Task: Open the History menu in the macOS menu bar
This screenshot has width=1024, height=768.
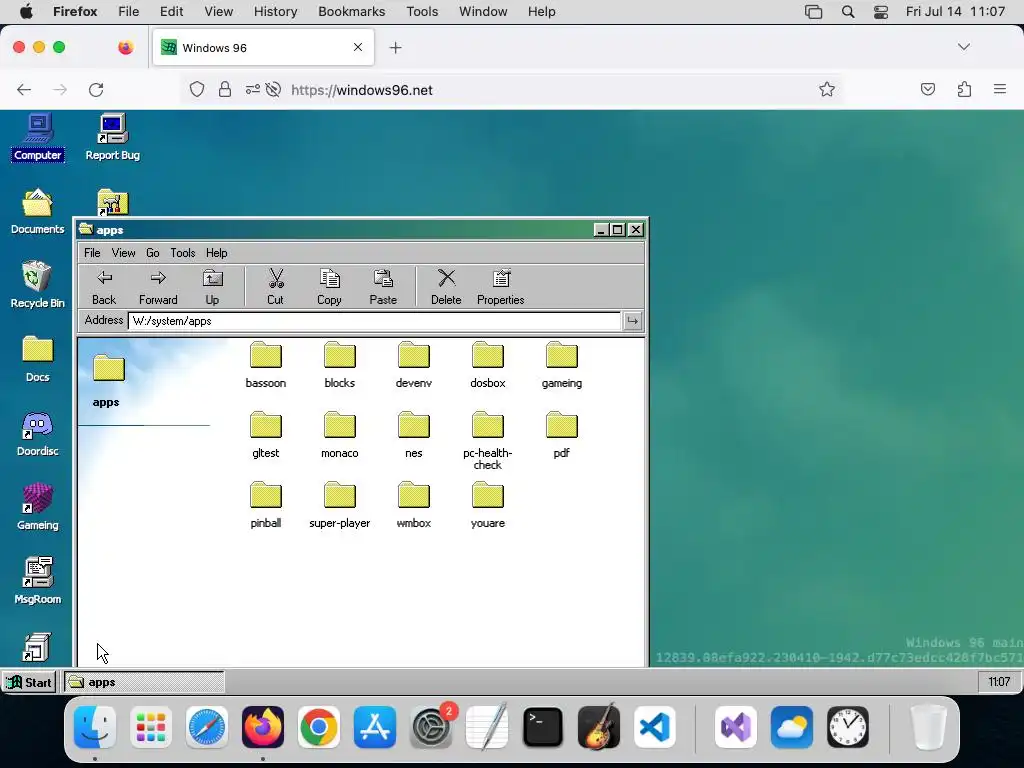Action: 275,12
